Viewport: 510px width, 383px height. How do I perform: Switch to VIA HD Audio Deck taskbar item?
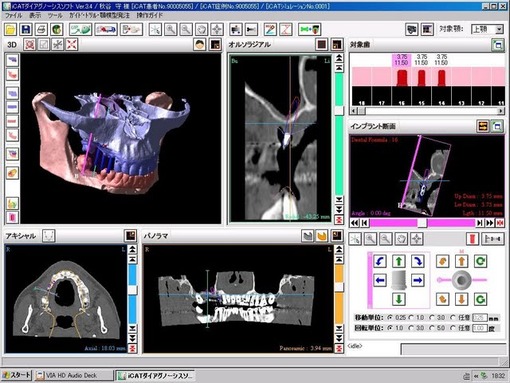(74, 375)
